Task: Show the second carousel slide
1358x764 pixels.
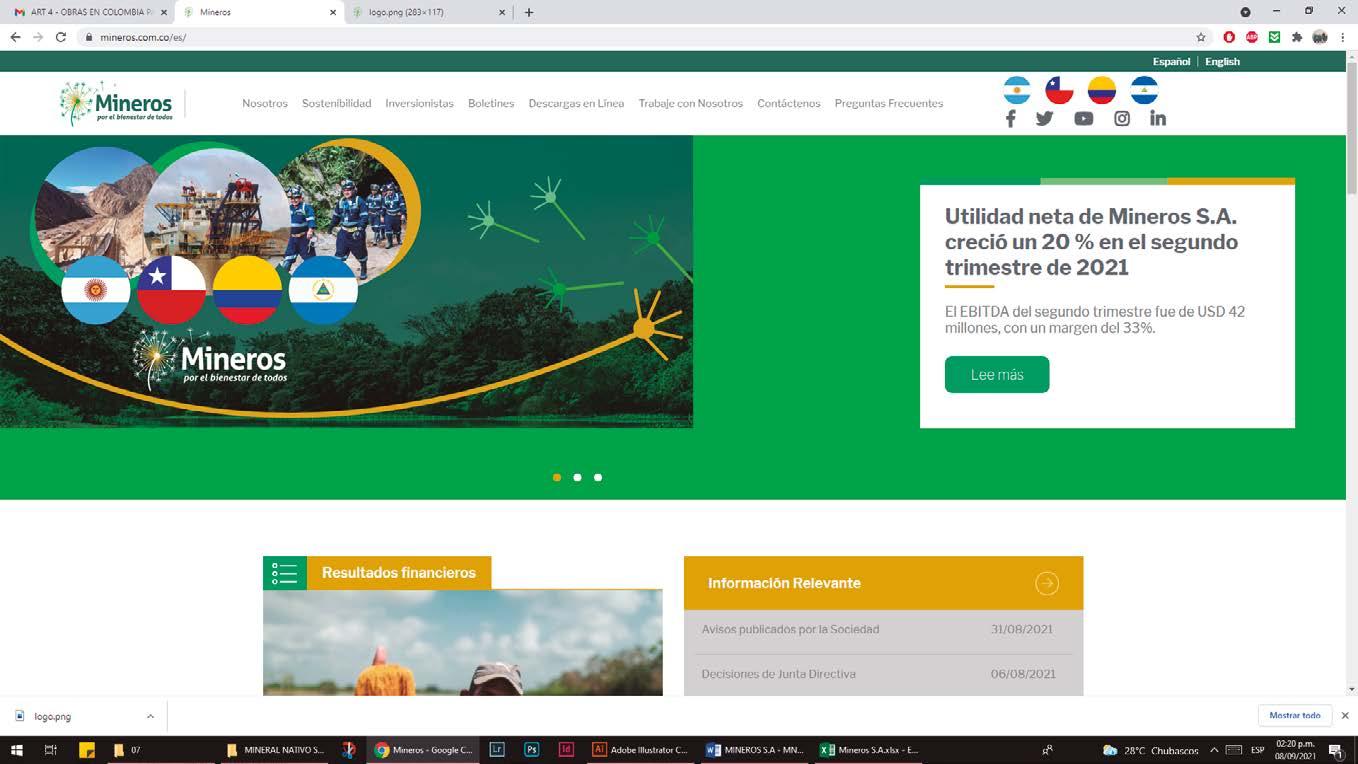Action: pyautogui.click(x=577, y=478)
